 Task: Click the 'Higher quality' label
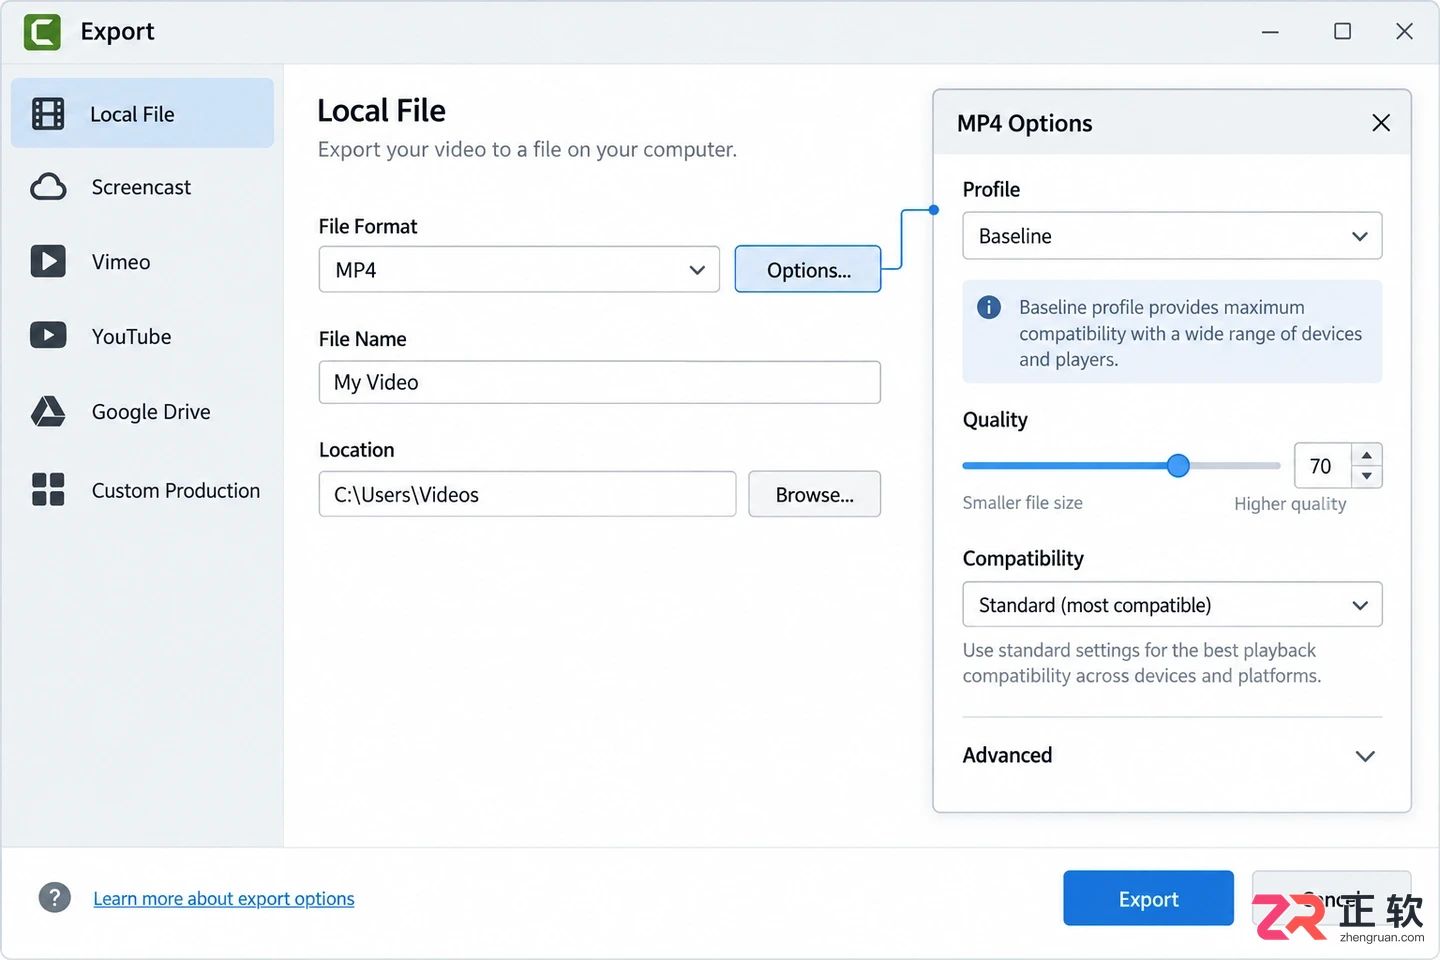[x=1290, y=504]
